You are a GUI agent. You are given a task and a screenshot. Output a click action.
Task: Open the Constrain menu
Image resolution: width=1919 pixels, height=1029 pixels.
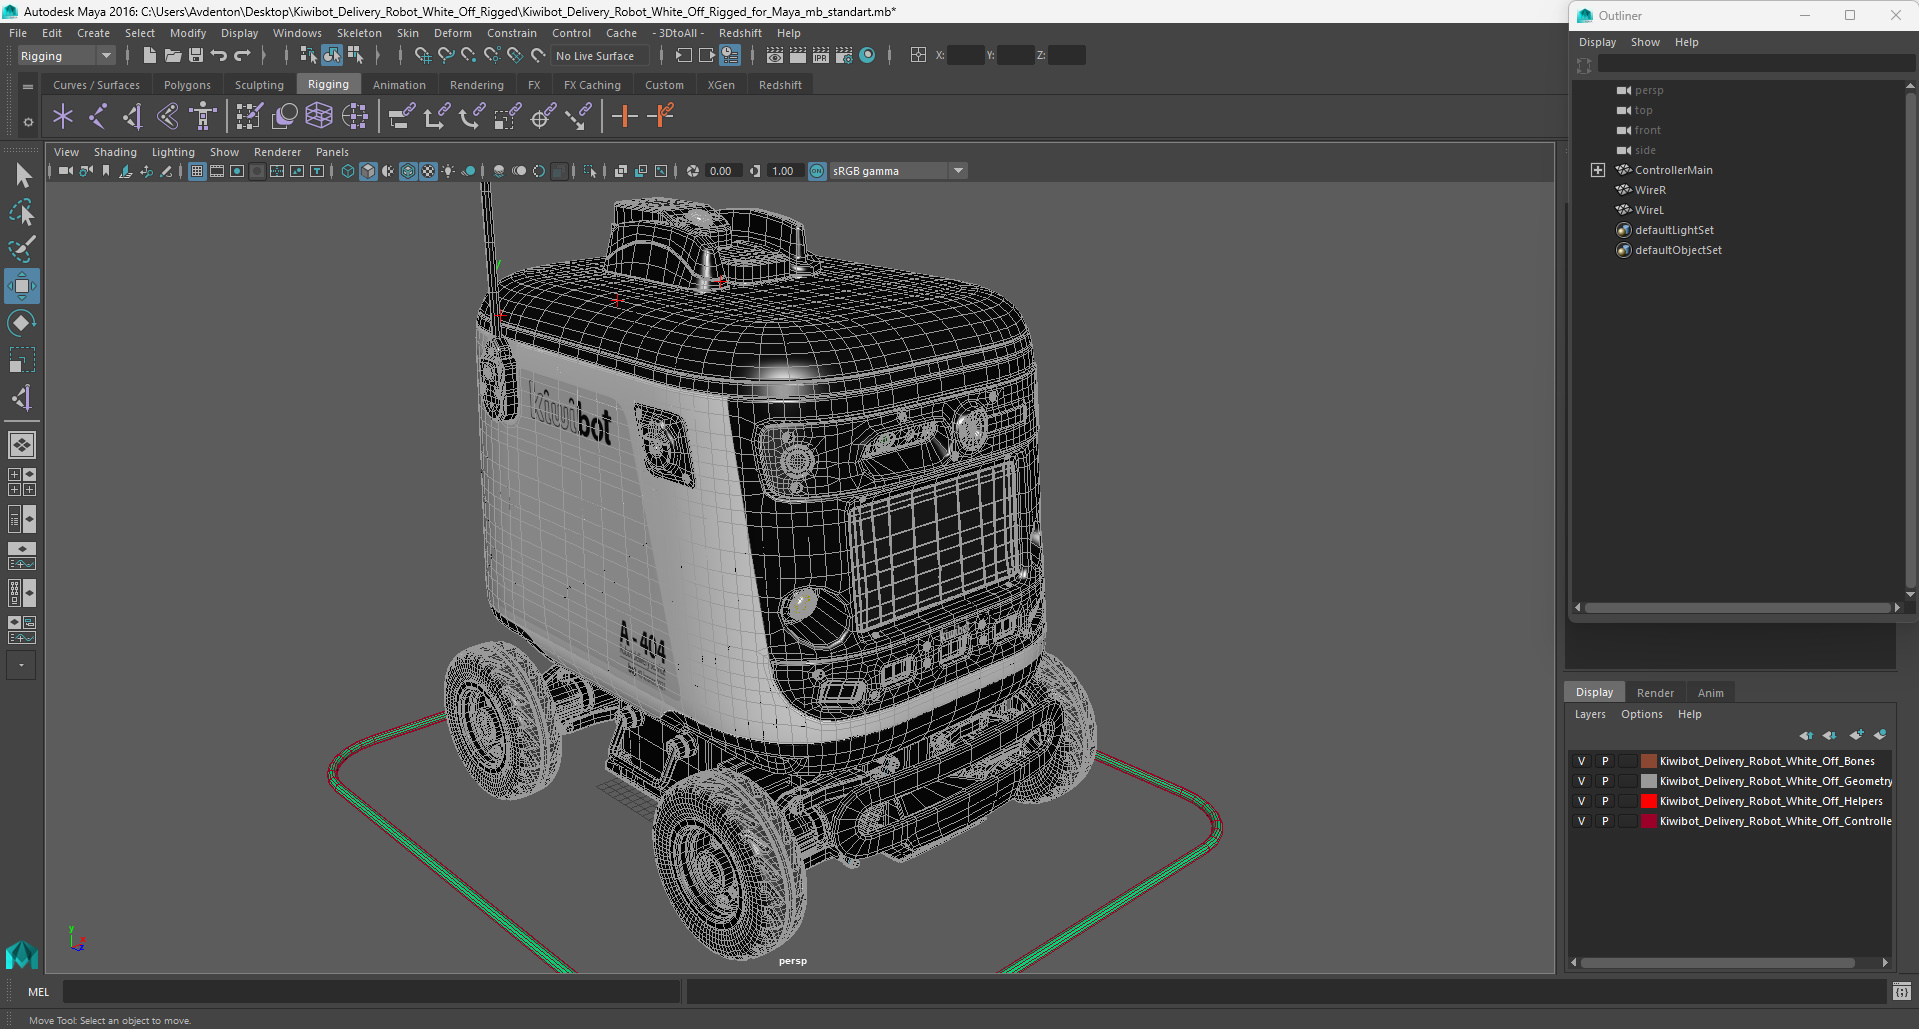tap(512, 33)
